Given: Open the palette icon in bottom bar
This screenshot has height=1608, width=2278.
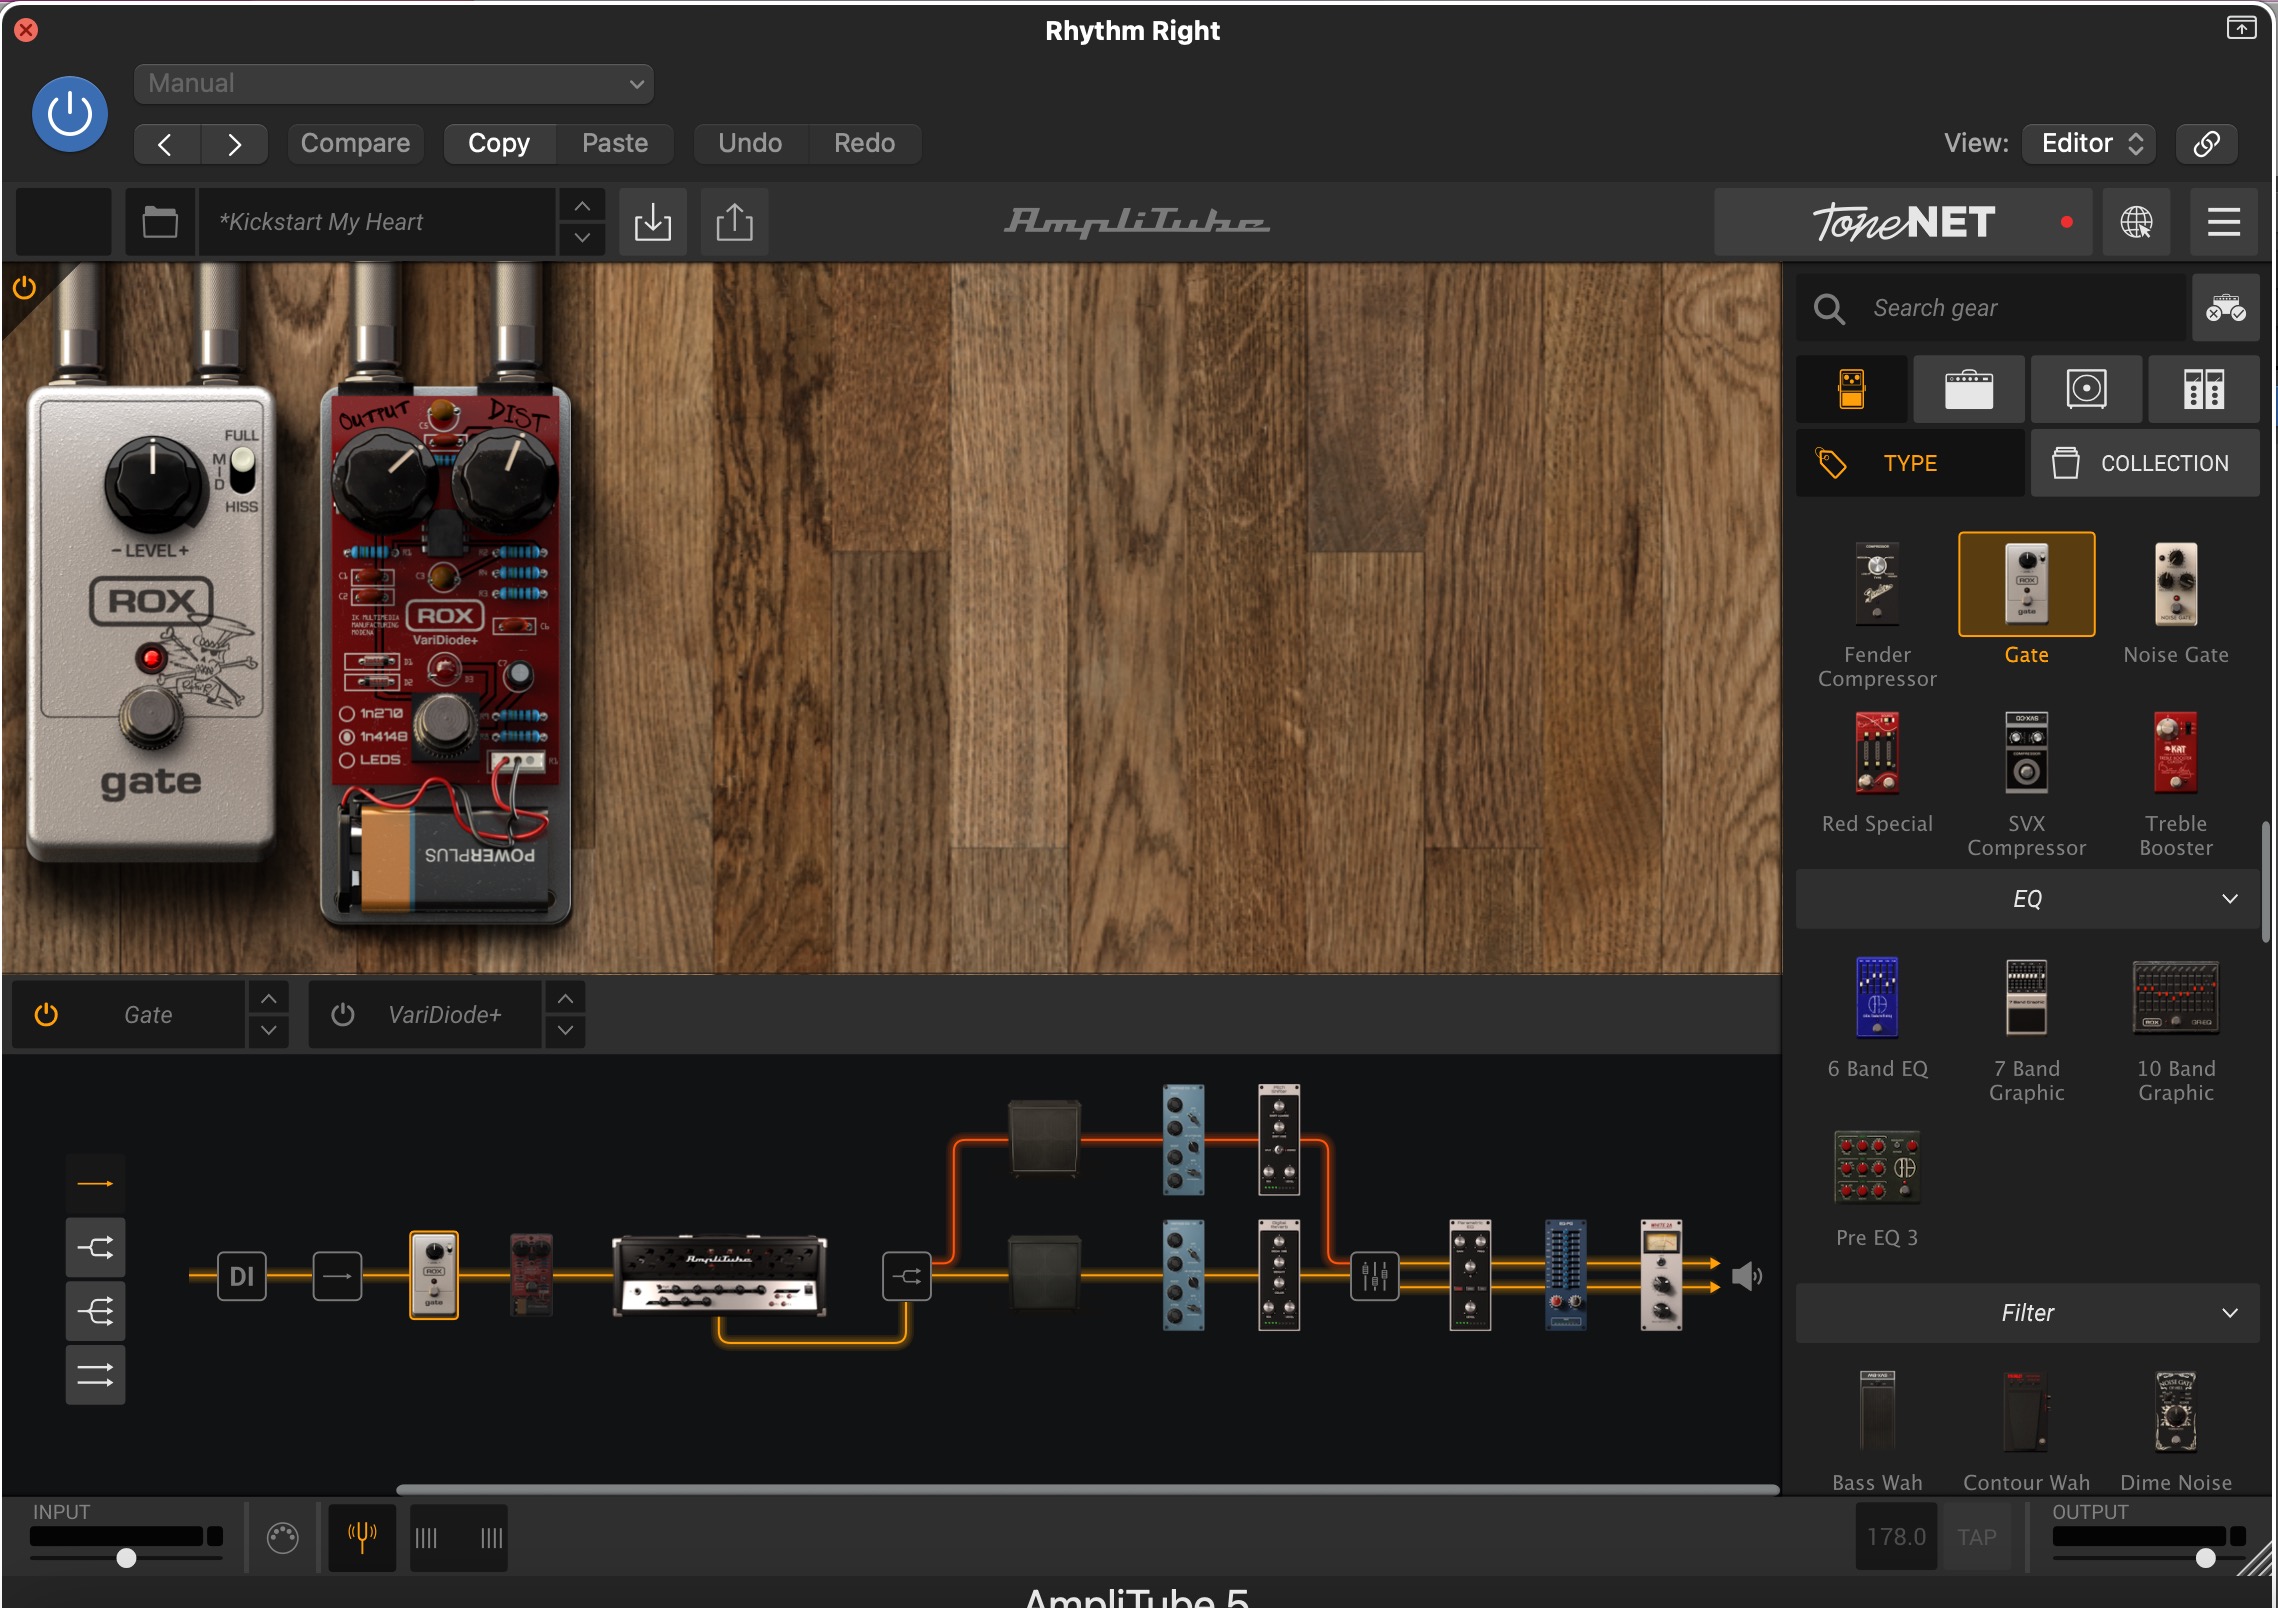Looking at the screenshot, I should click(283, 1537).
